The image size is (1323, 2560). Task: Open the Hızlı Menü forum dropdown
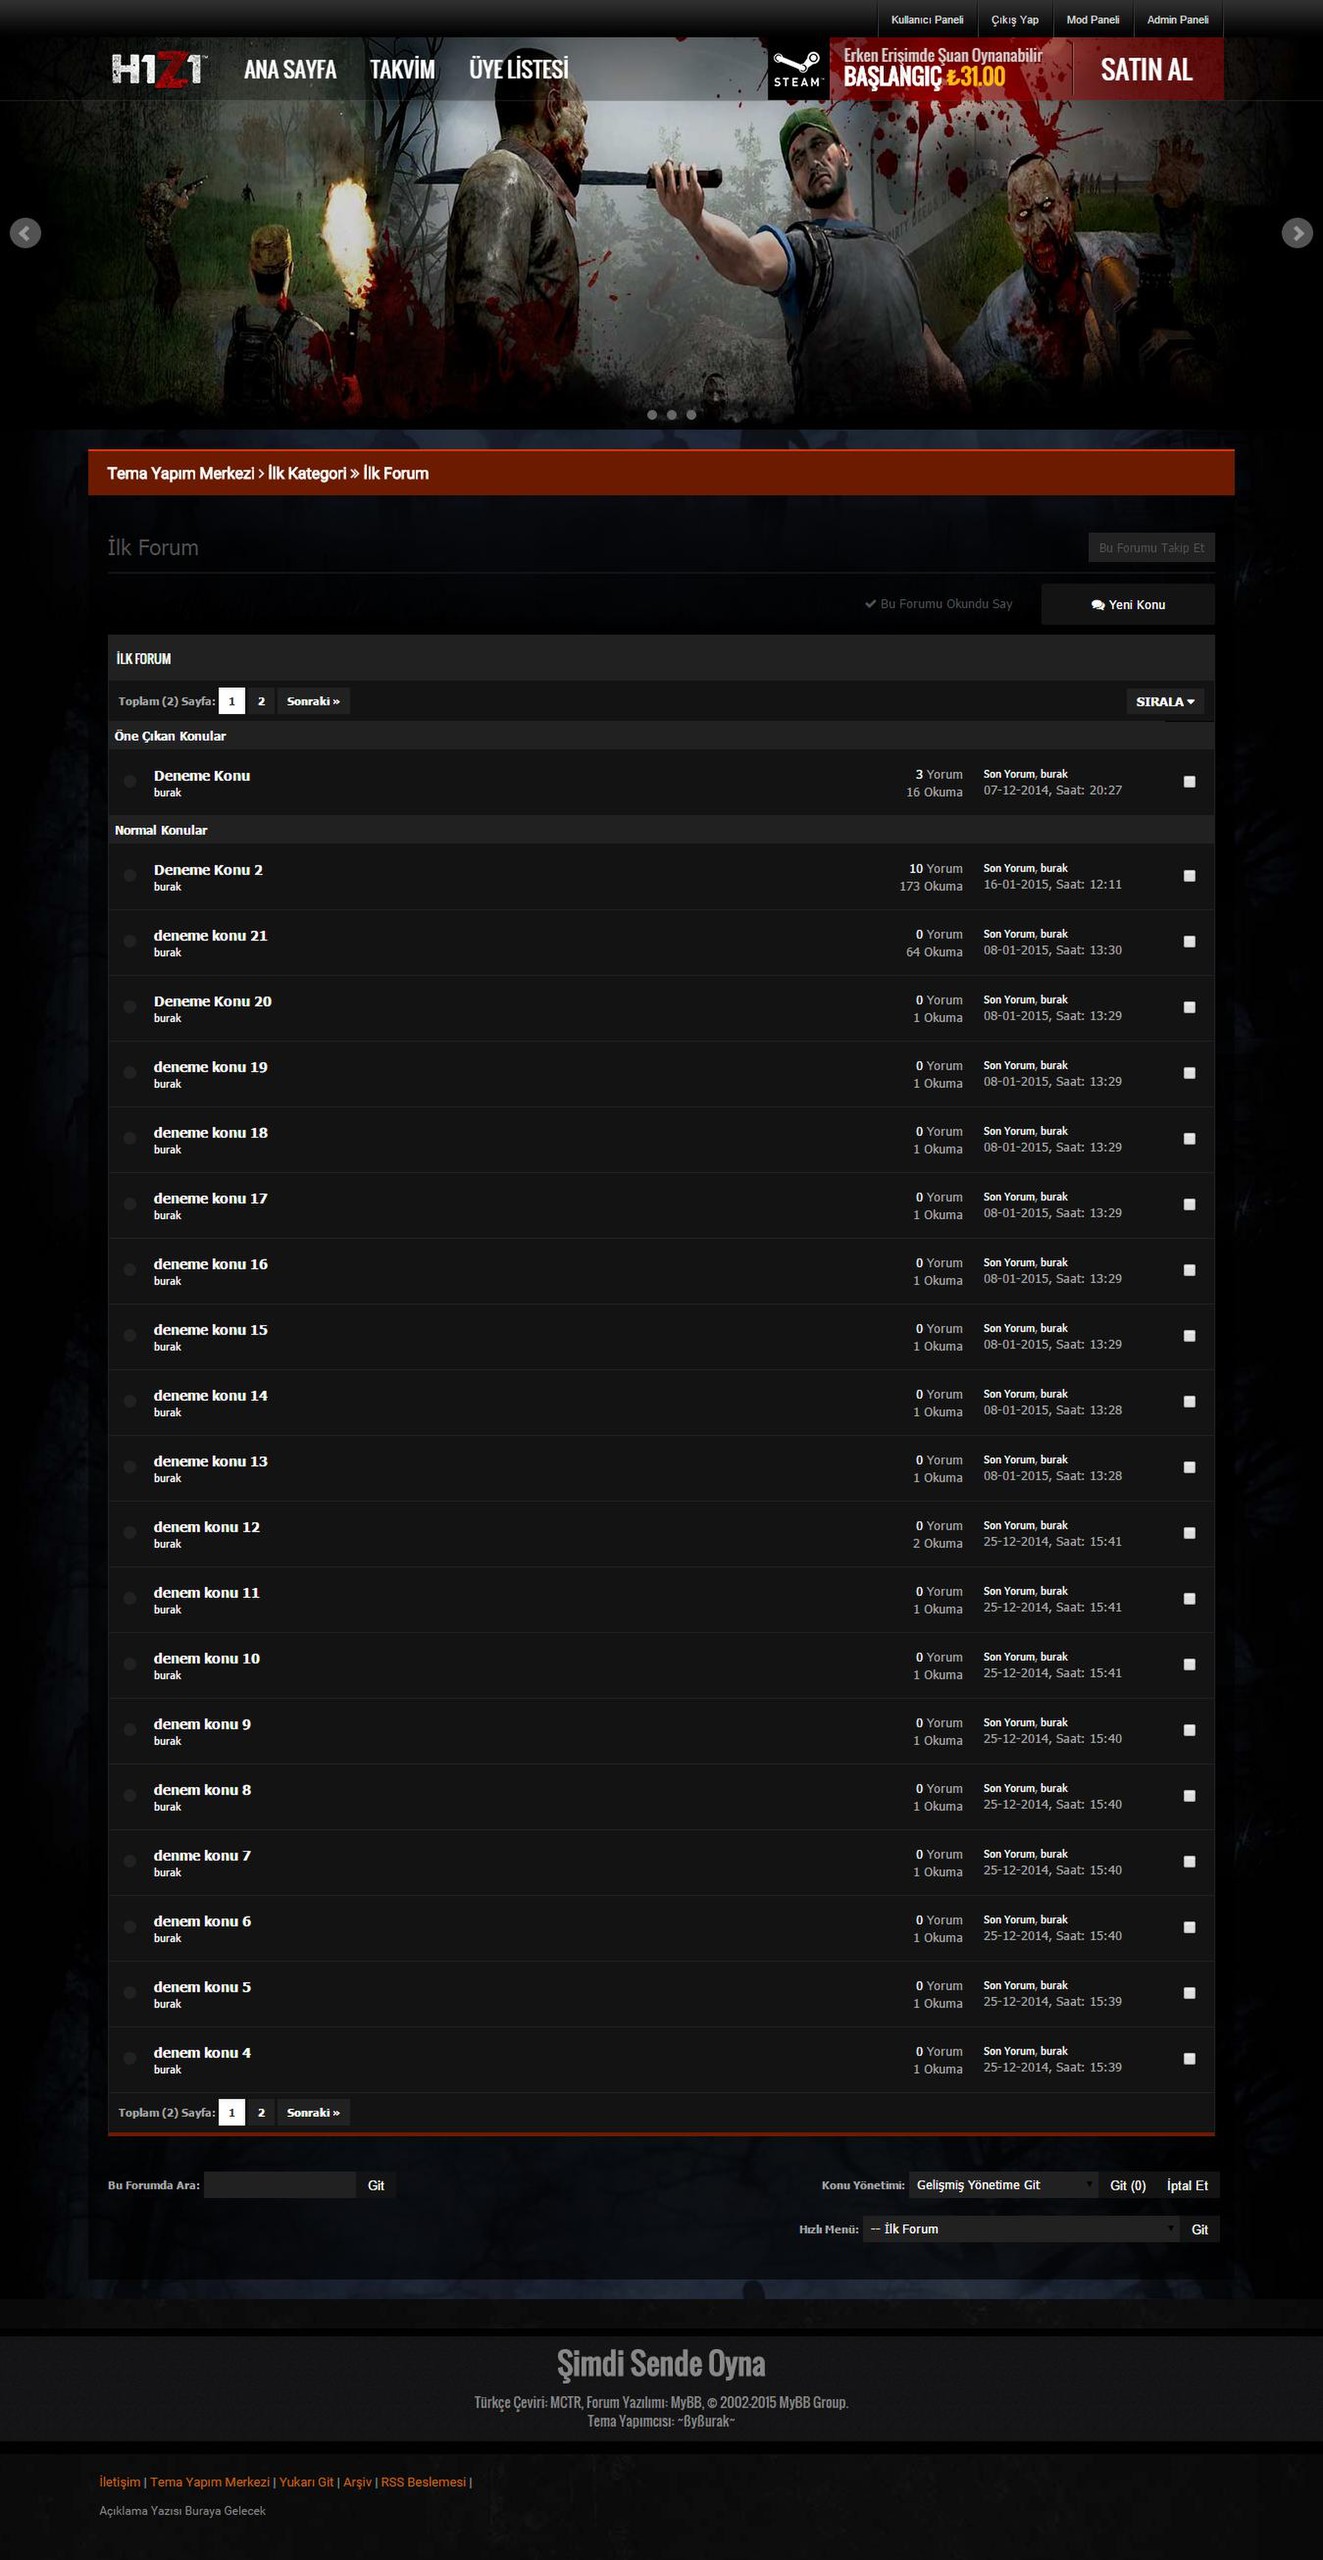coord(1021,2229)
